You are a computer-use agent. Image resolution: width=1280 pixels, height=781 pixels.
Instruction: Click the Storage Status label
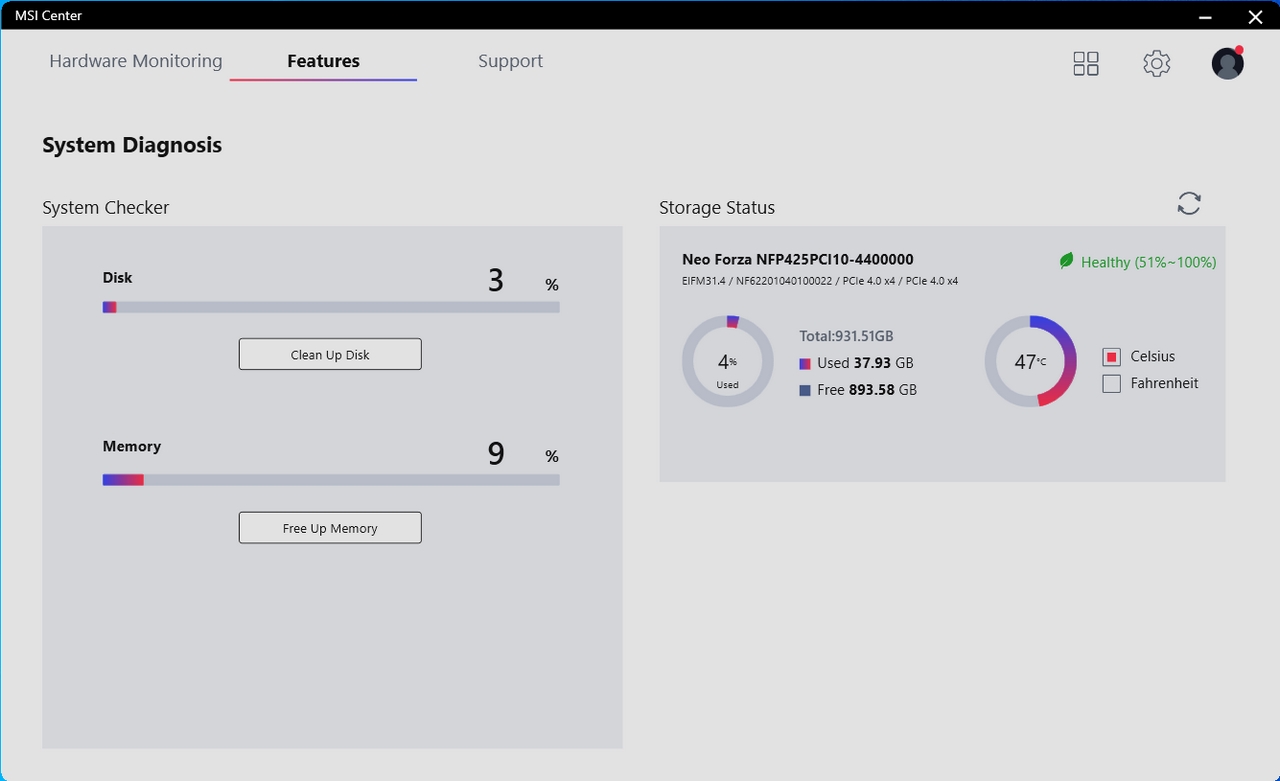[x=717, y=208]
